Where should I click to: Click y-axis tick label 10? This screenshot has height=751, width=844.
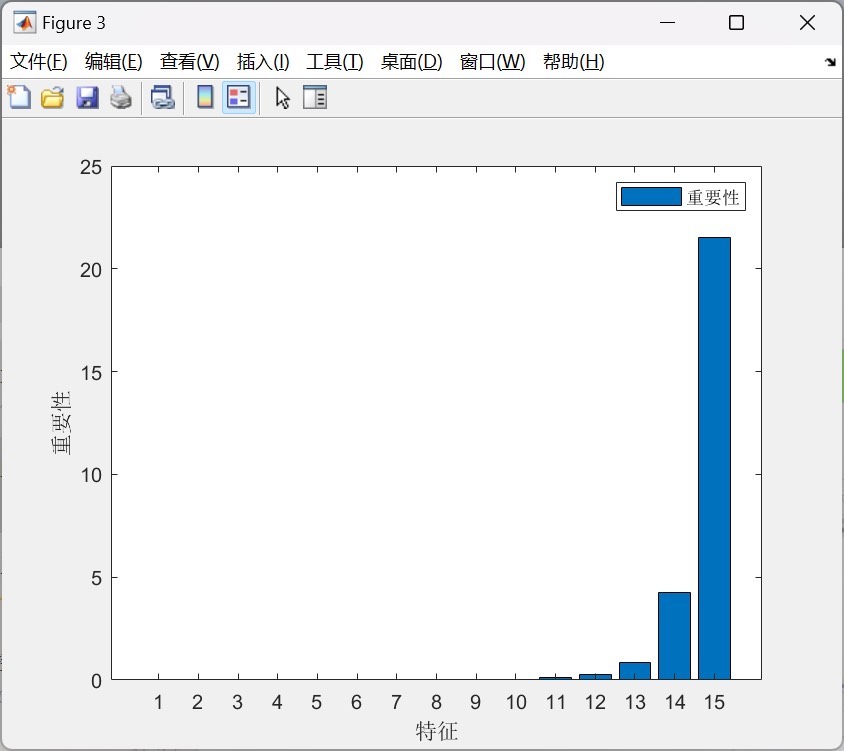click(x=91, y=475)
